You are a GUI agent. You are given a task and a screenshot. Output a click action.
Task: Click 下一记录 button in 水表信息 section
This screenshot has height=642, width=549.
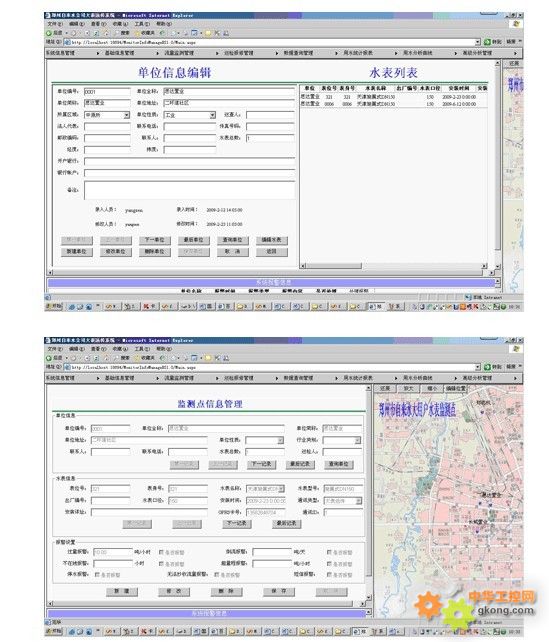pyautogui.click(x=237, y=524)
